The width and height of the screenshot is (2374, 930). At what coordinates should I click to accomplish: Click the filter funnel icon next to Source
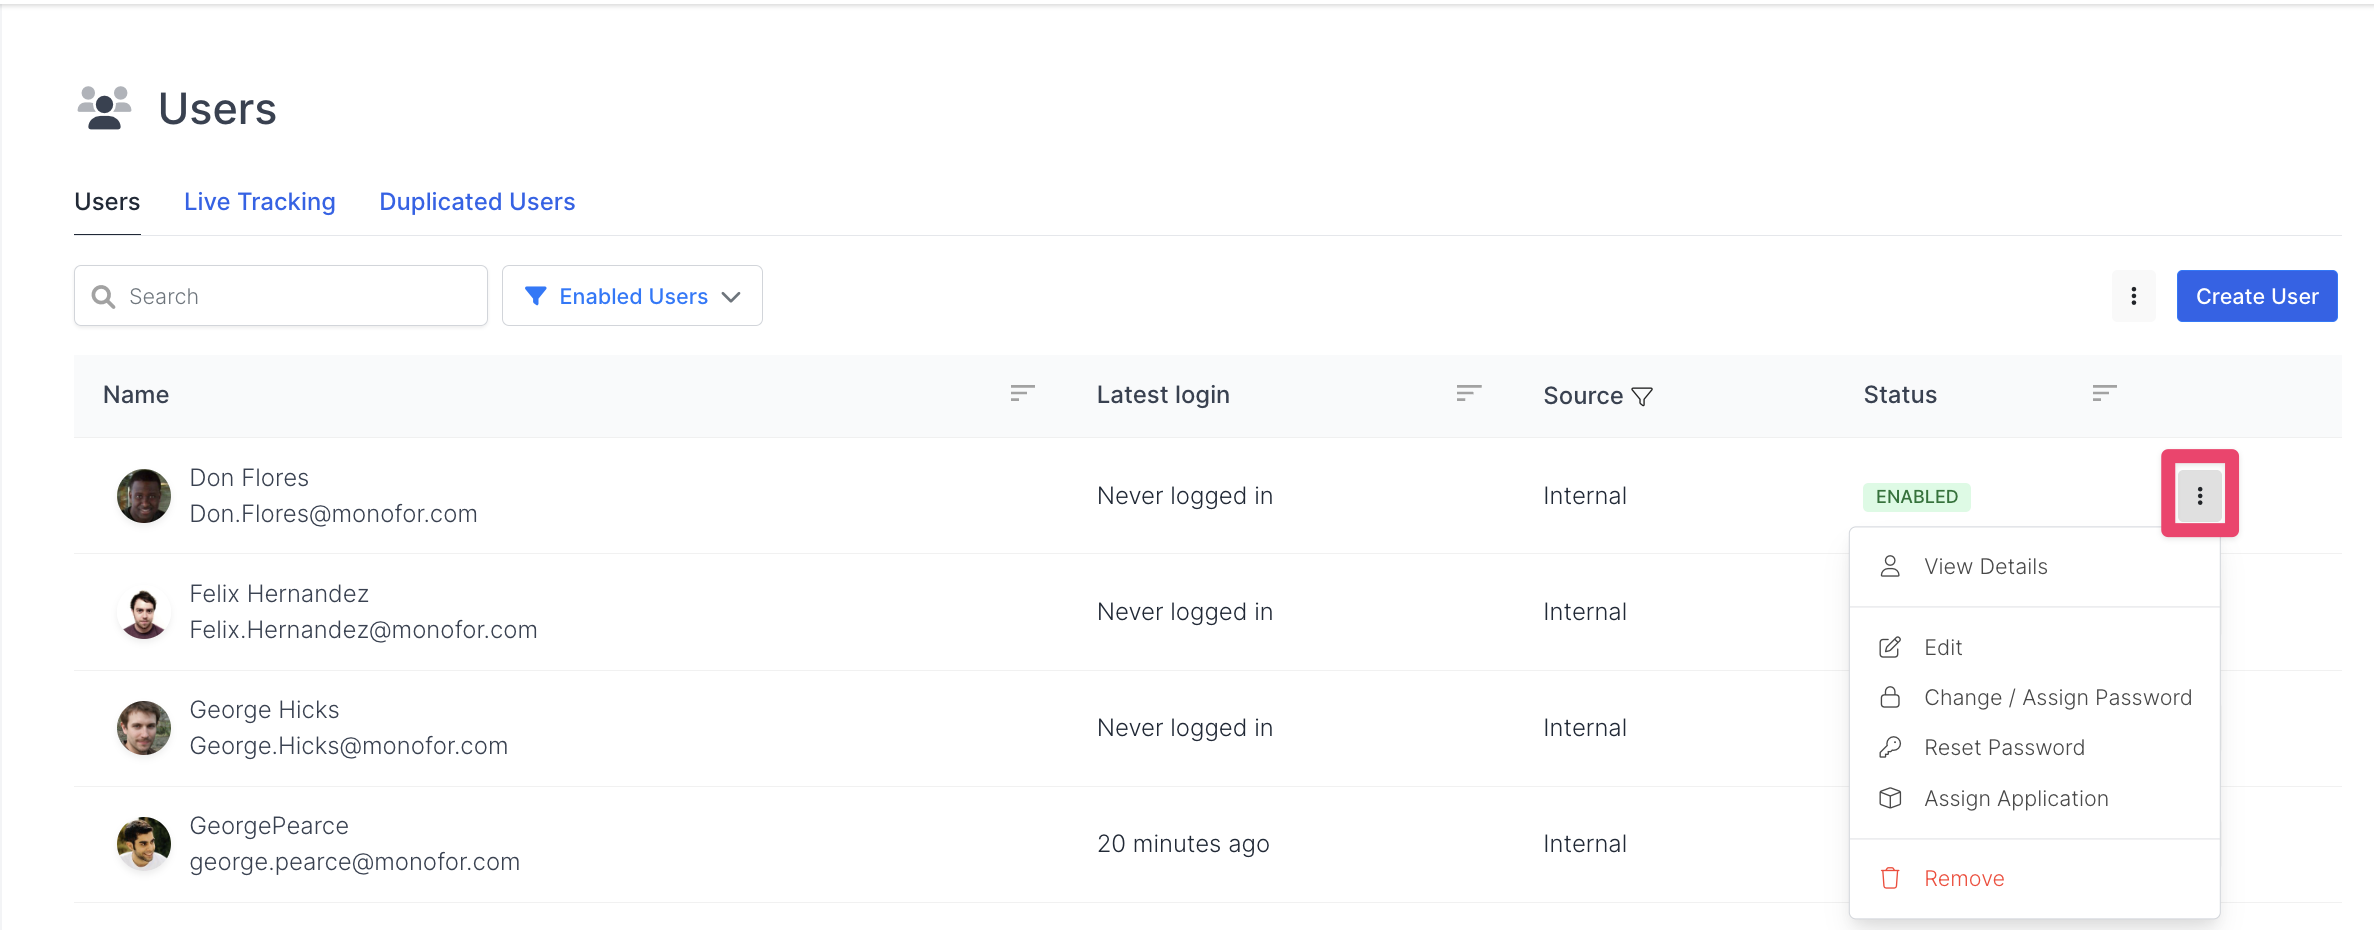[1642, 397]
